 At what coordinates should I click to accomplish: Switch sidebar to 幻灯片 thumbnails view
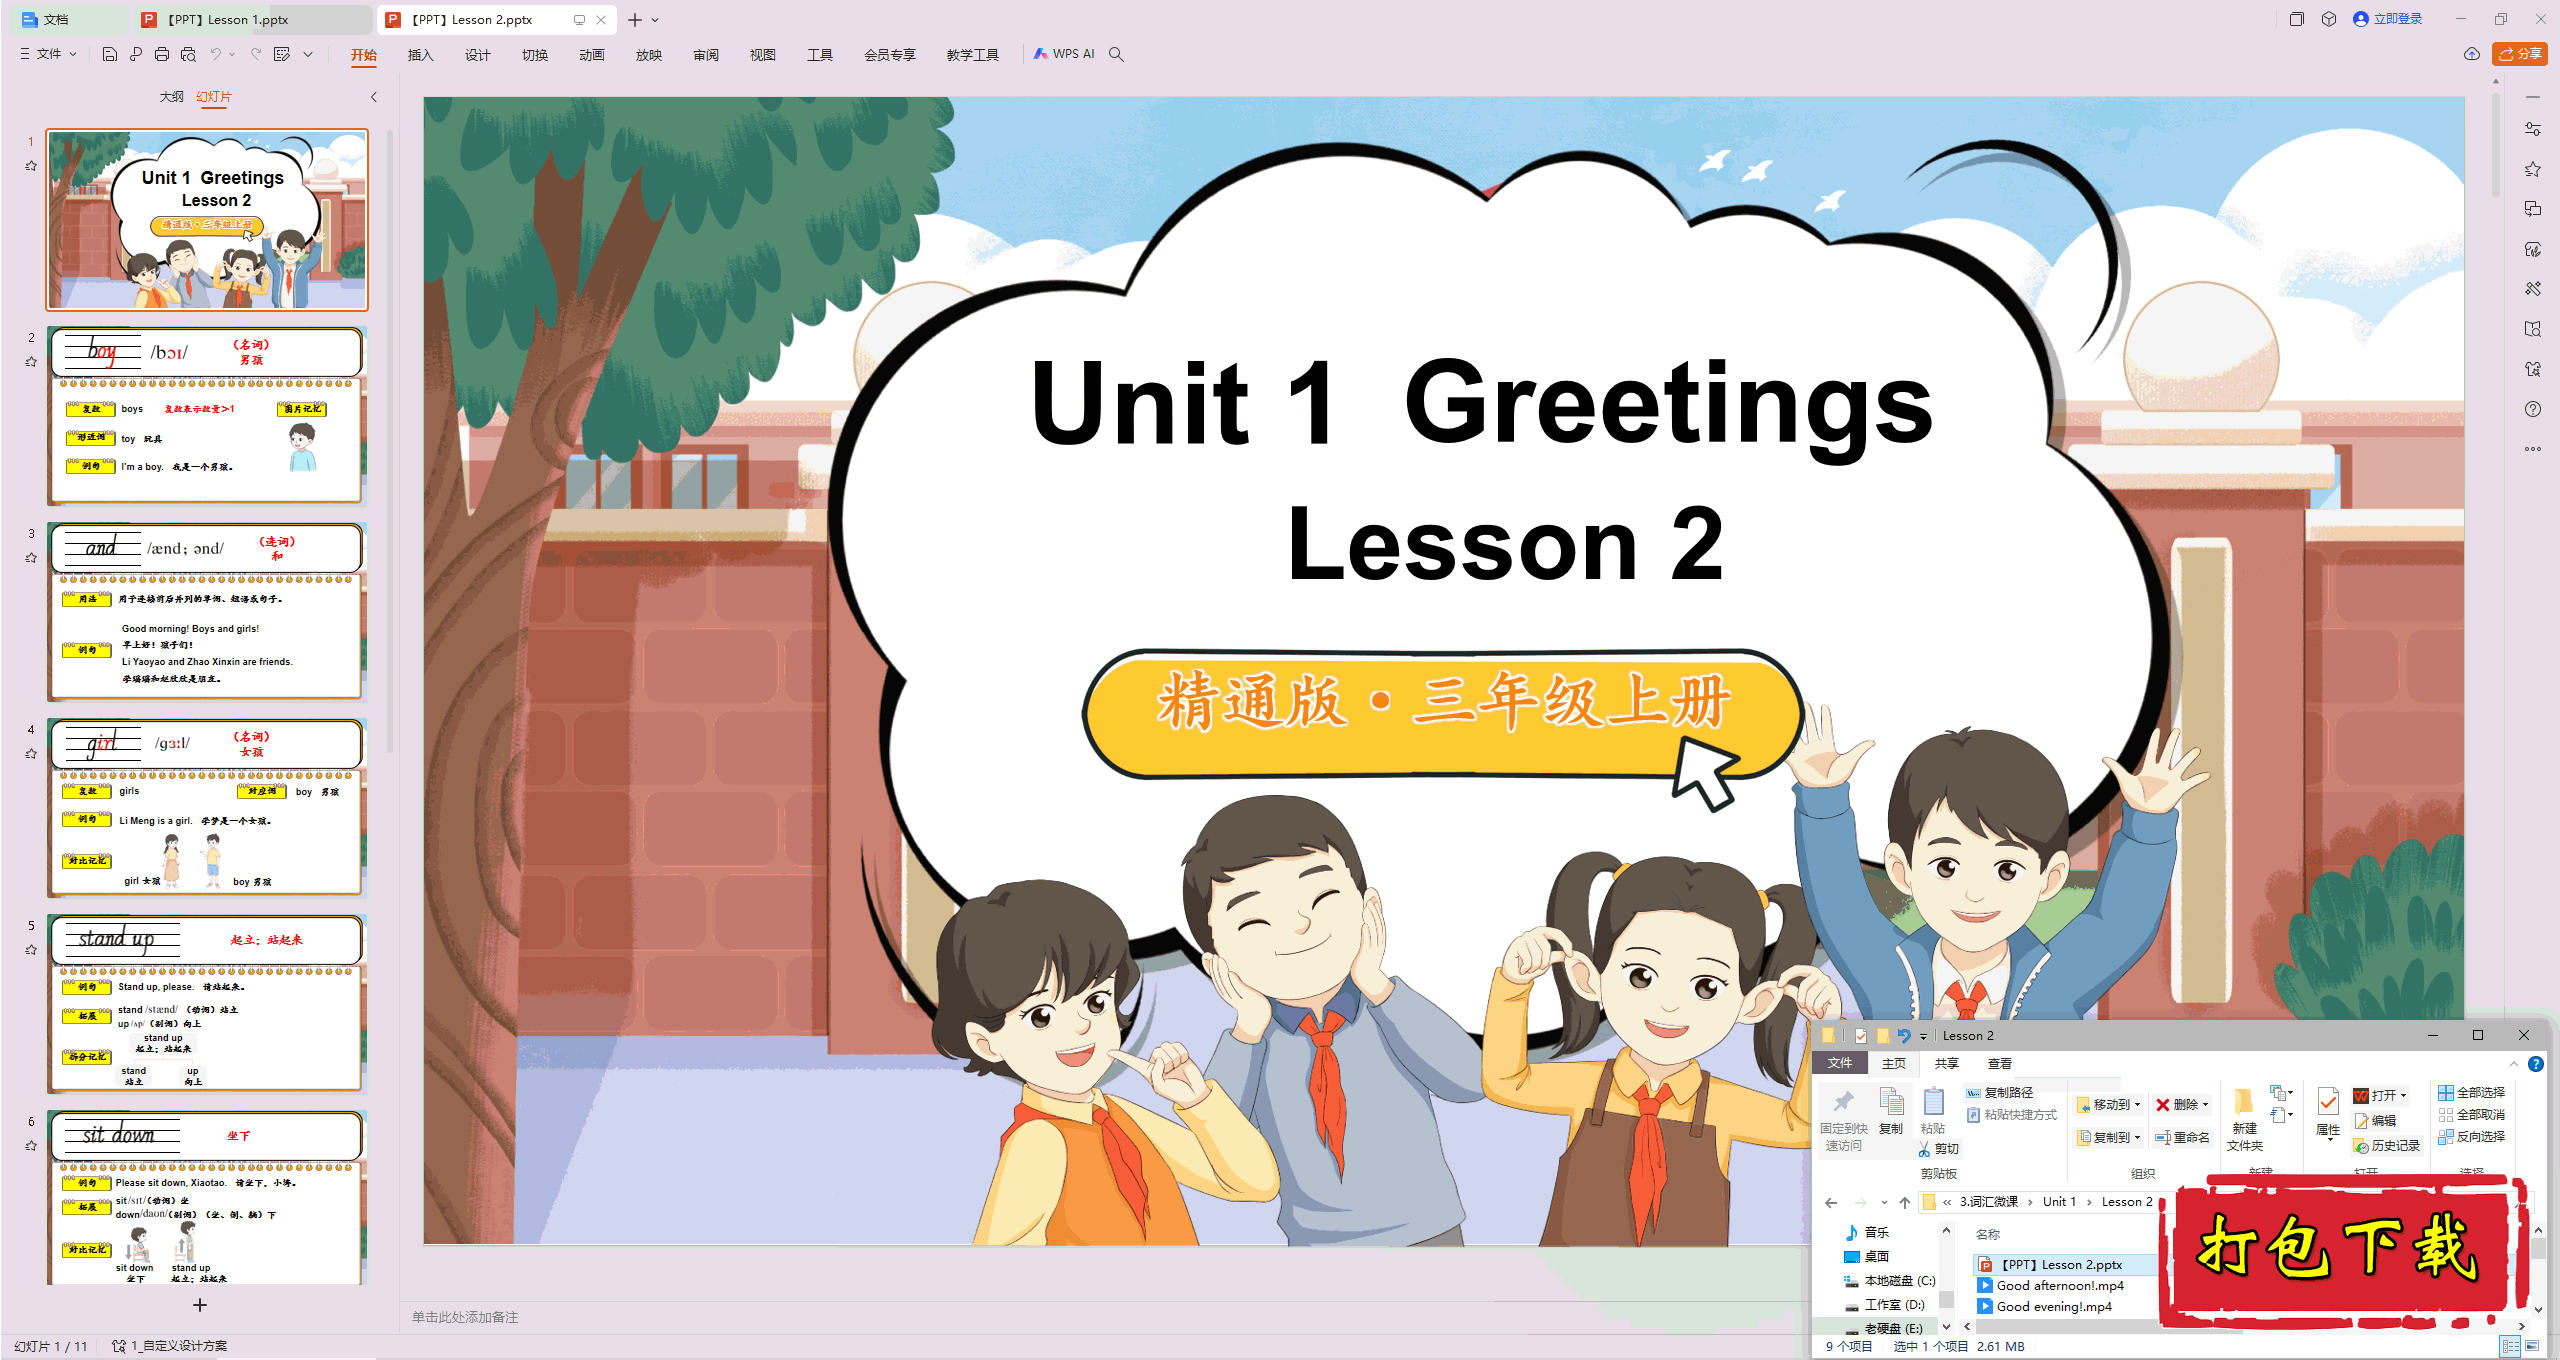click(214, 97)
